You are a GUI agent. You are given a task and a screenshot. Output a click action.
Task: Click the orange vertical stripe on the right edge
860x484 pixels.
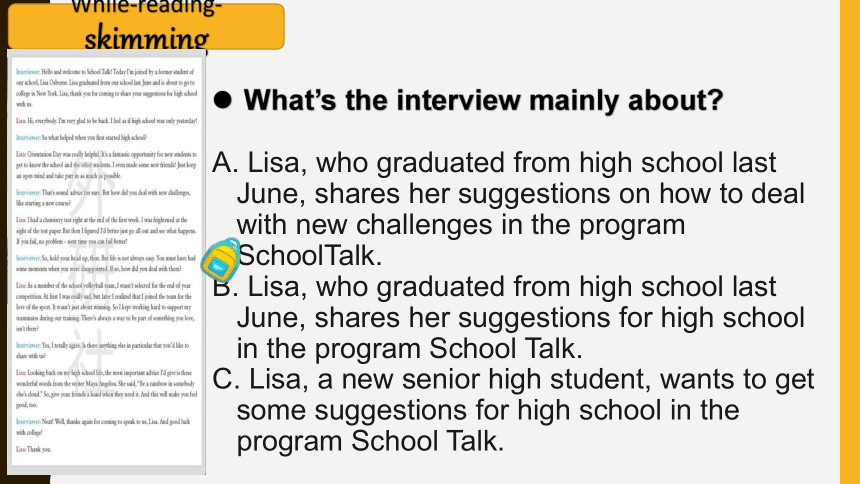(850, 242)
